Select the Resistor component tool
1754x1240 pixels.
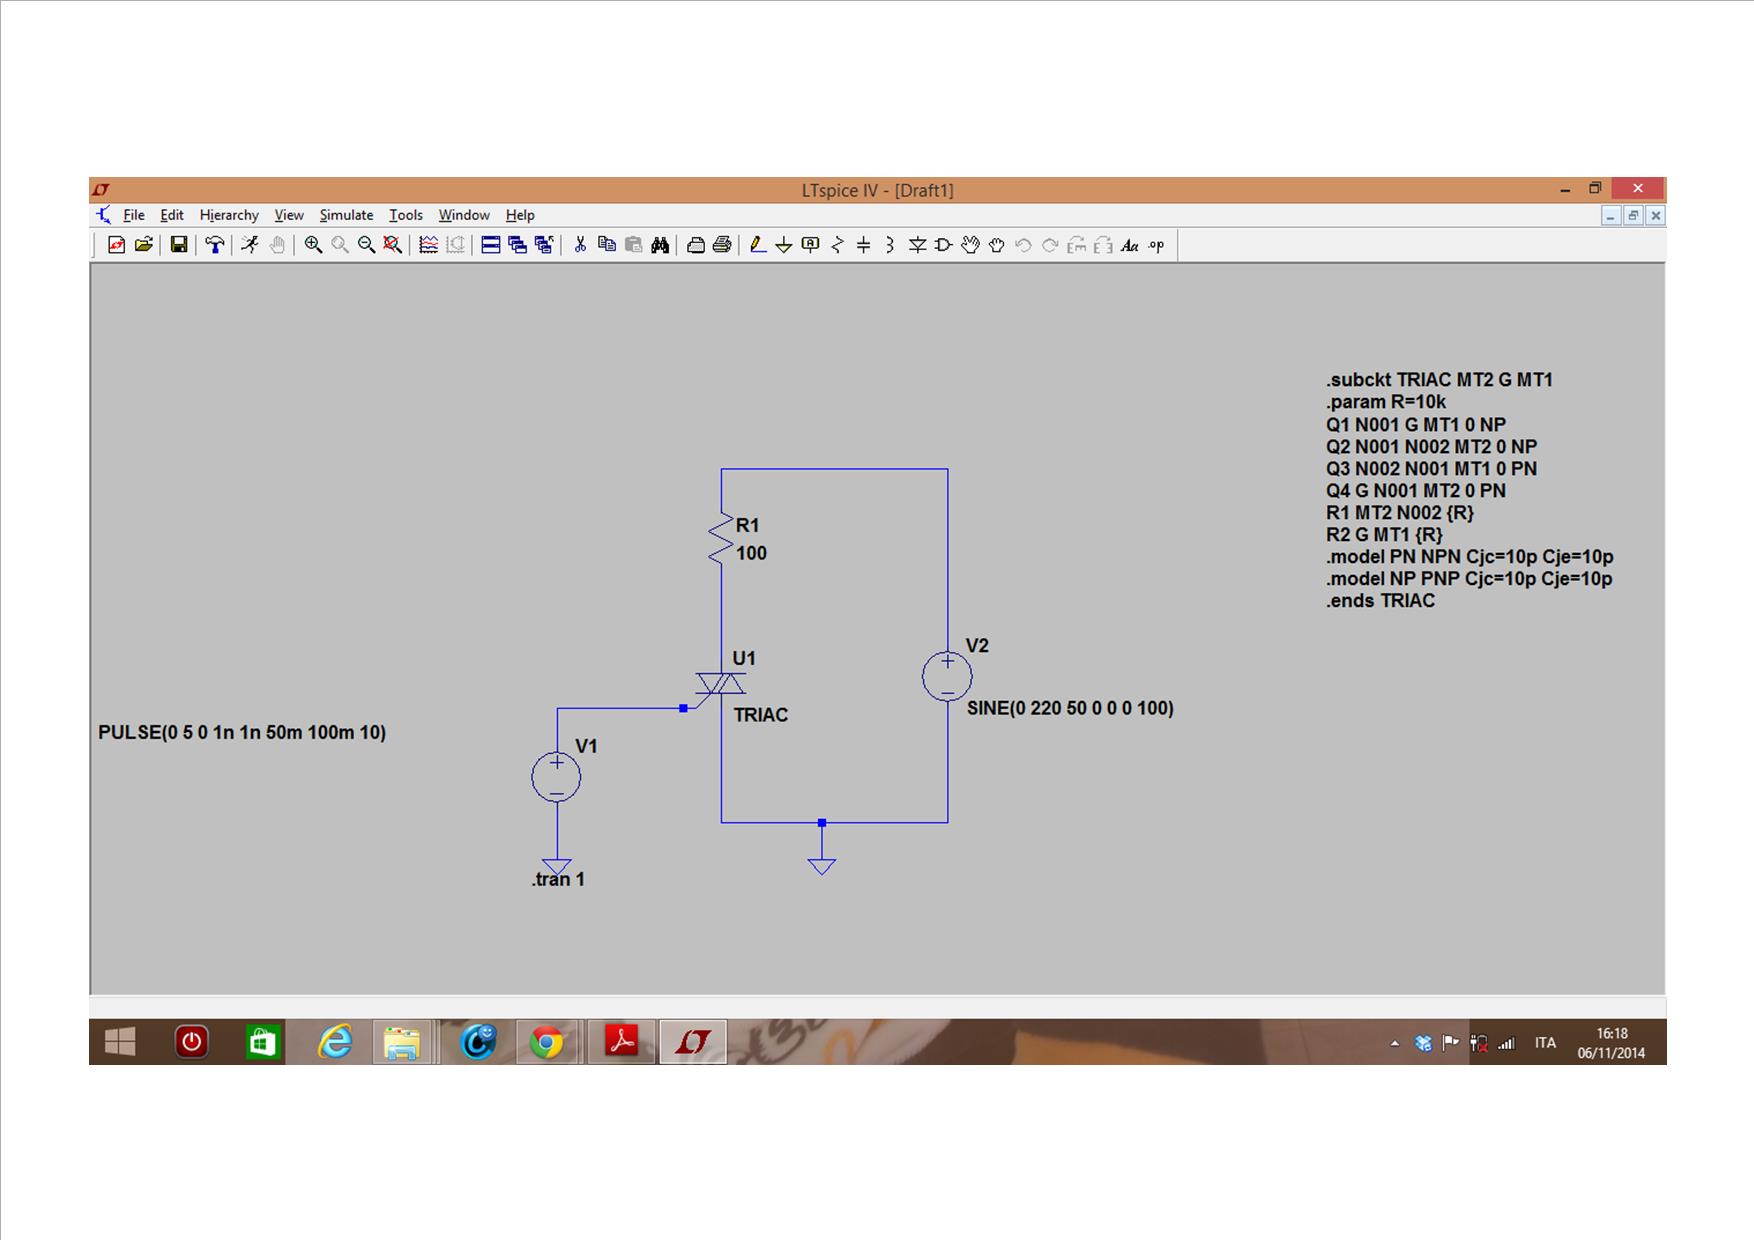837,245
